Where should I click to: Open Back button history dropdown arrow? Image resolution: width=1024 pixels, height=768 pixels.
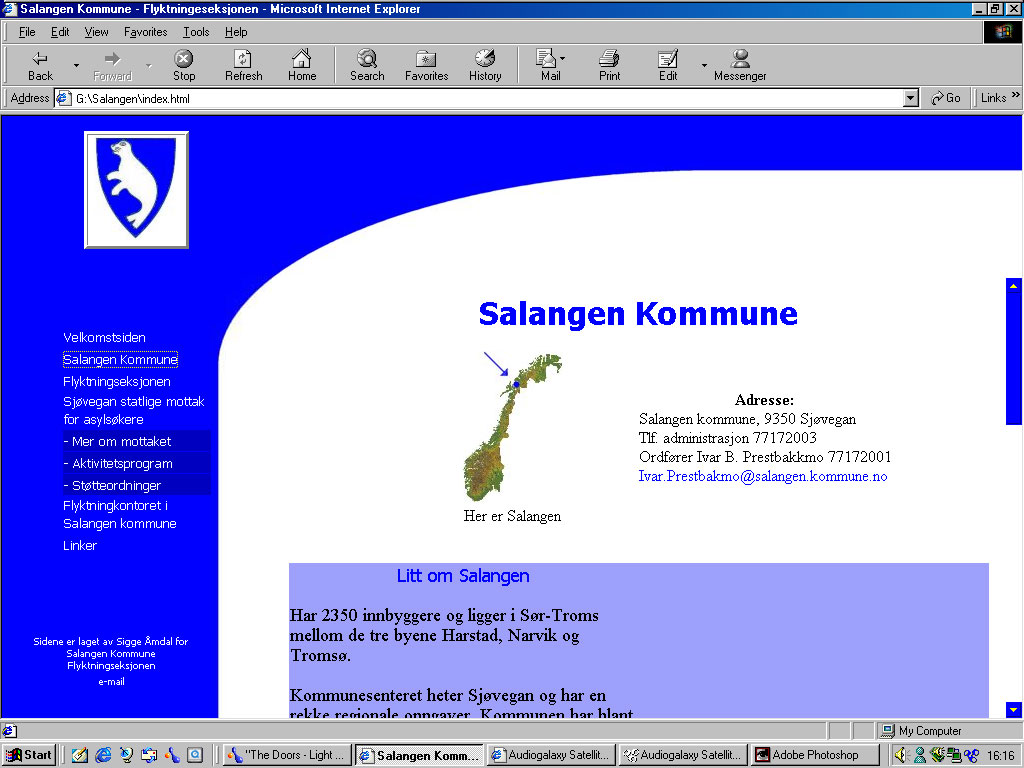pos(76,66)
